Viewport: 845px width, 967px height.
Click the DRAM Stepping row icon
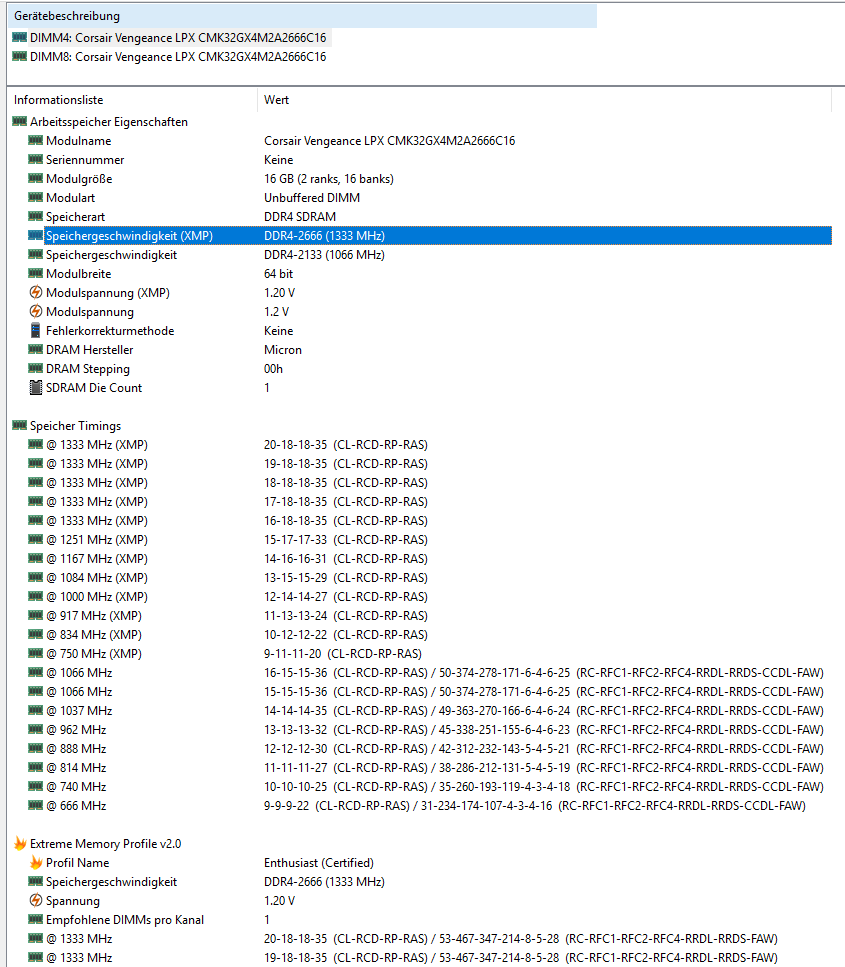pos(35,369)
